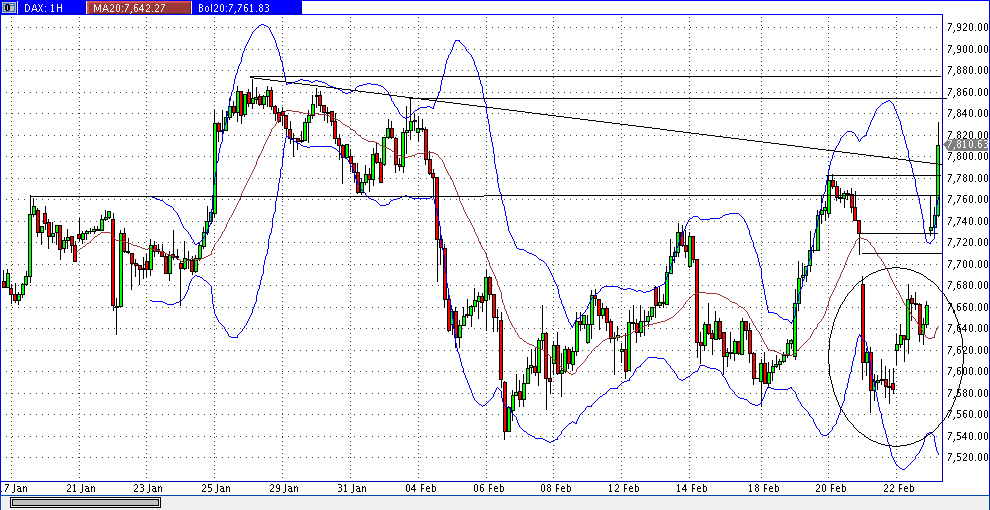The height and width of the screenshot is (510, 990).
Task: Click the 7,880.00 price axis label
Action: 966,70
